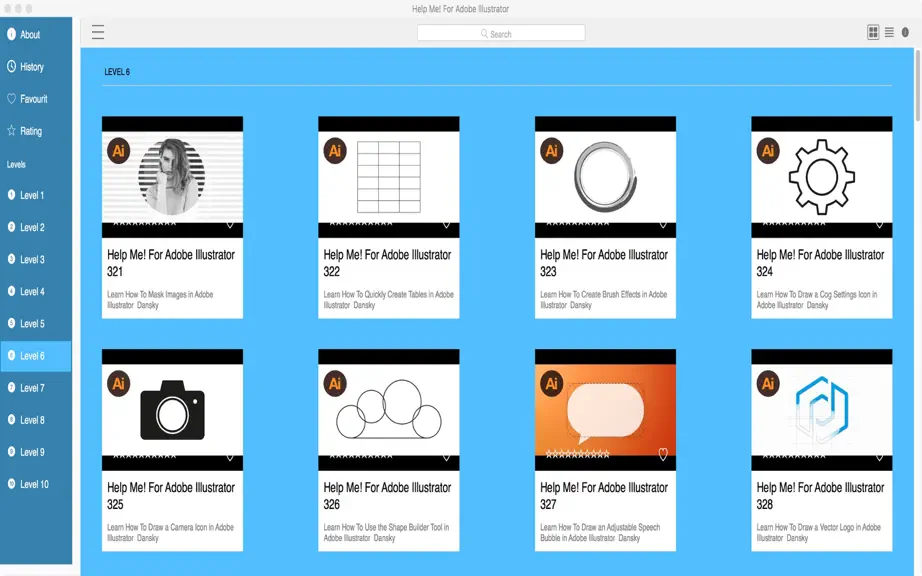Screen dimensions: 922x576
Task: Open tutorial 326 Shape Builder Tool title
Action: pyautogui.click(x=387, y=495)
